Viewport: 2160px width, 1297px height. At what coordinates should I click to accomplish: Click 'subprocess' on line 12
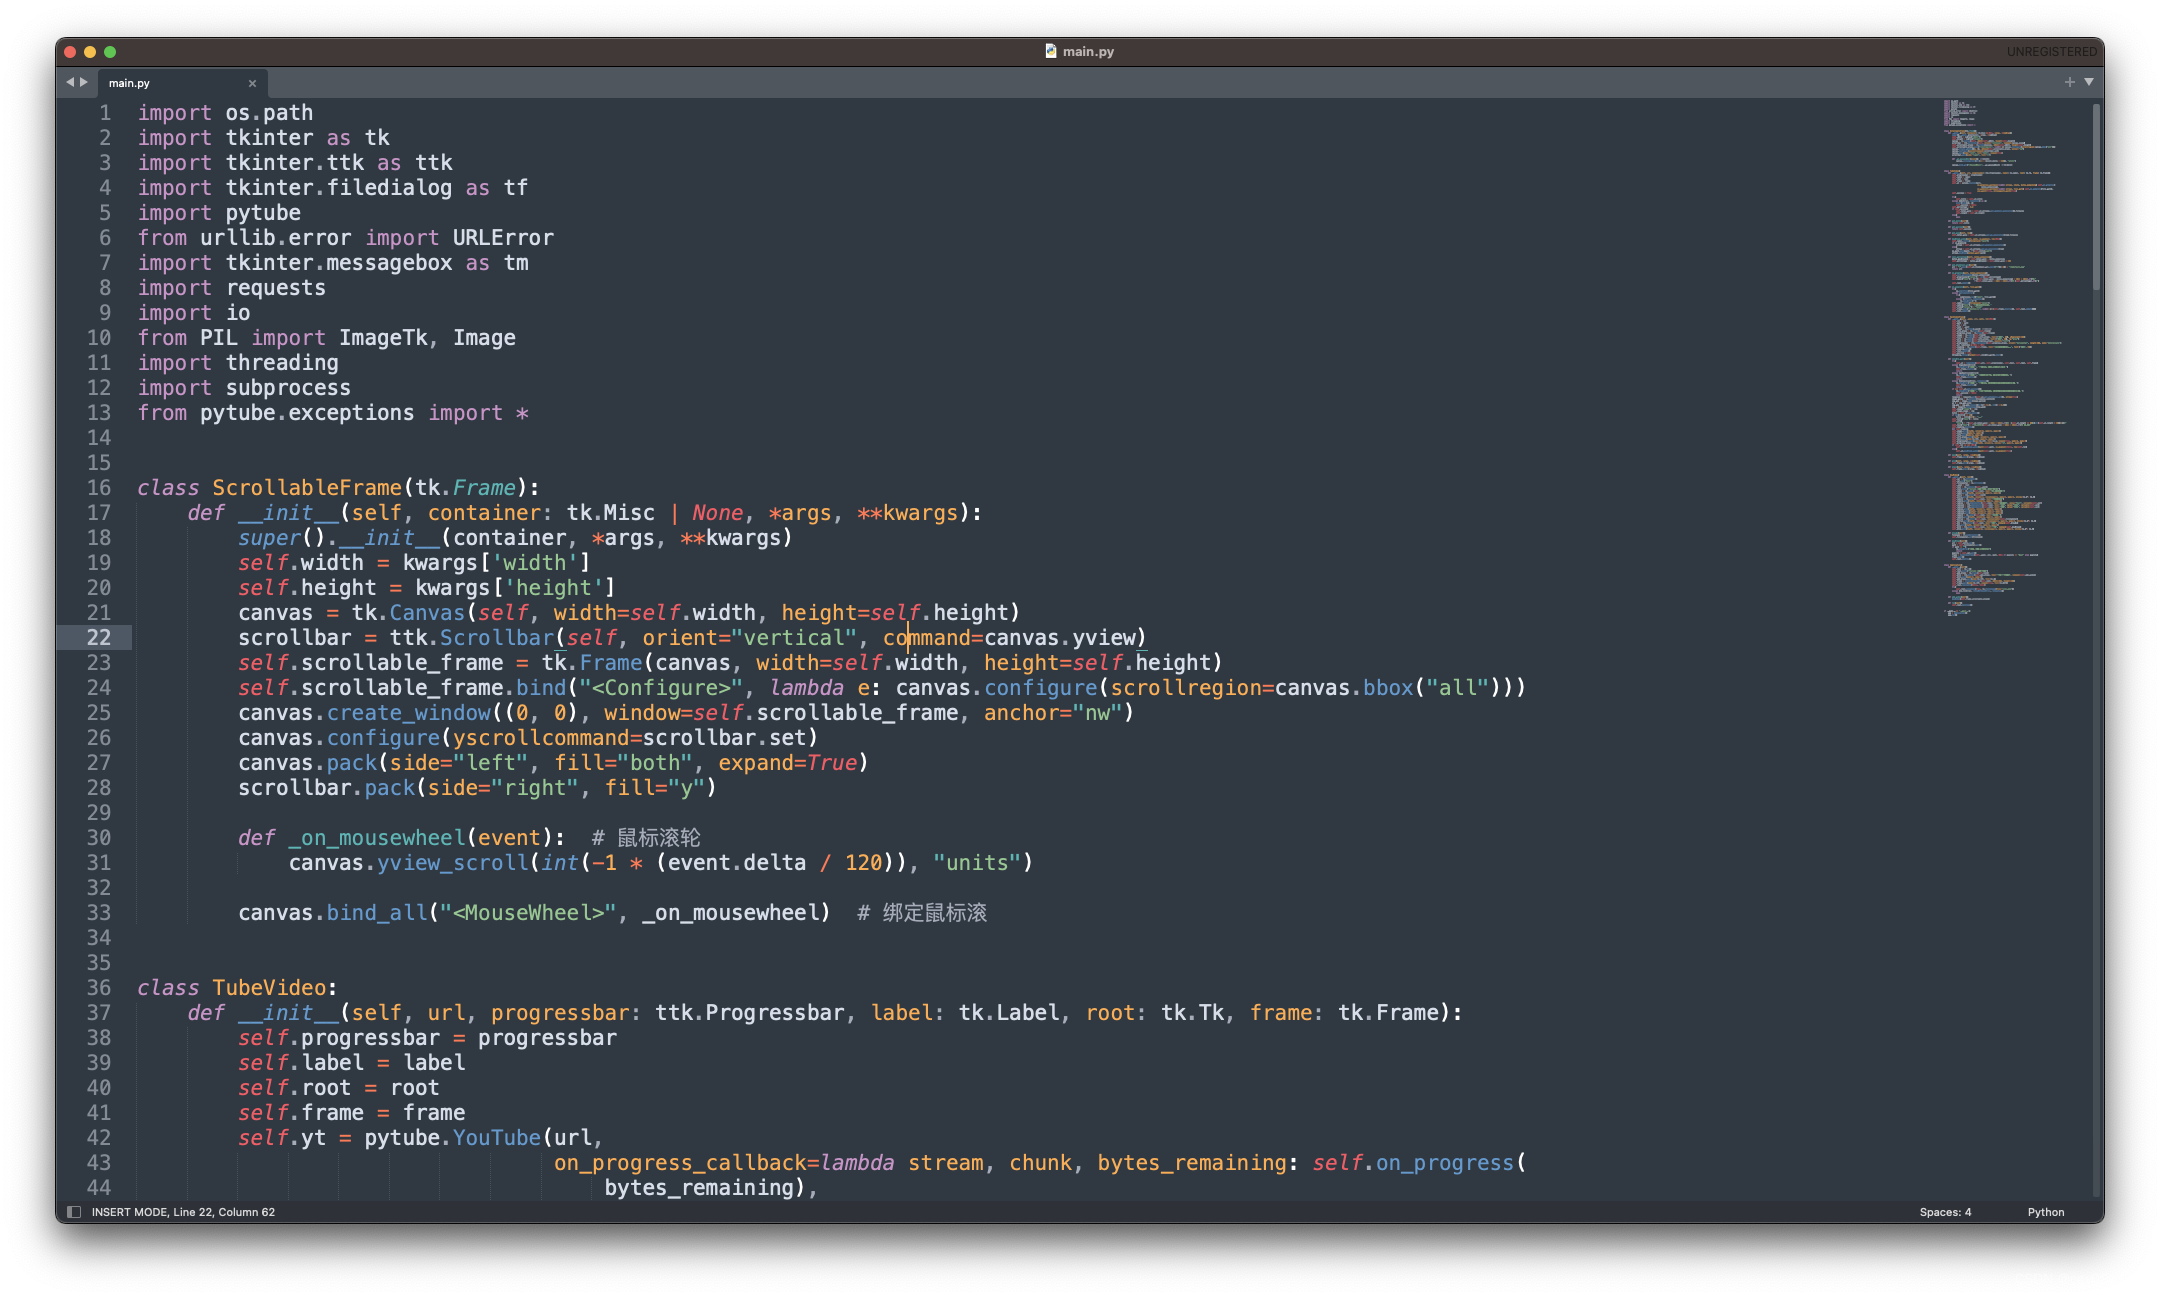coord(288,388)
